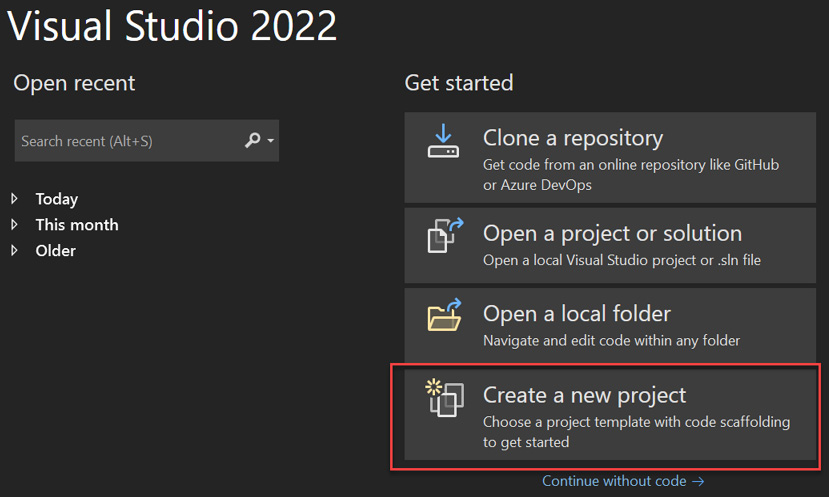Start Create a new project
Screen dimensions: 829x497
[610, 414]
